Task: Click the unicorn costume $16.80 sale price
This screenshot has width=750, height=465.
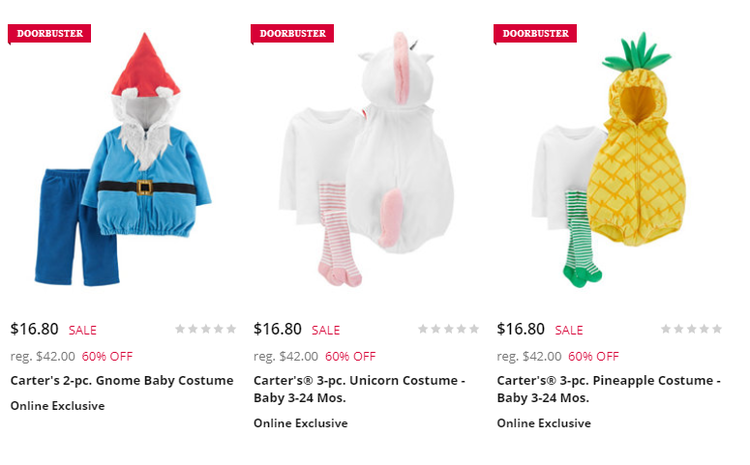Action: pyautogui.click(x=278, y=329)
